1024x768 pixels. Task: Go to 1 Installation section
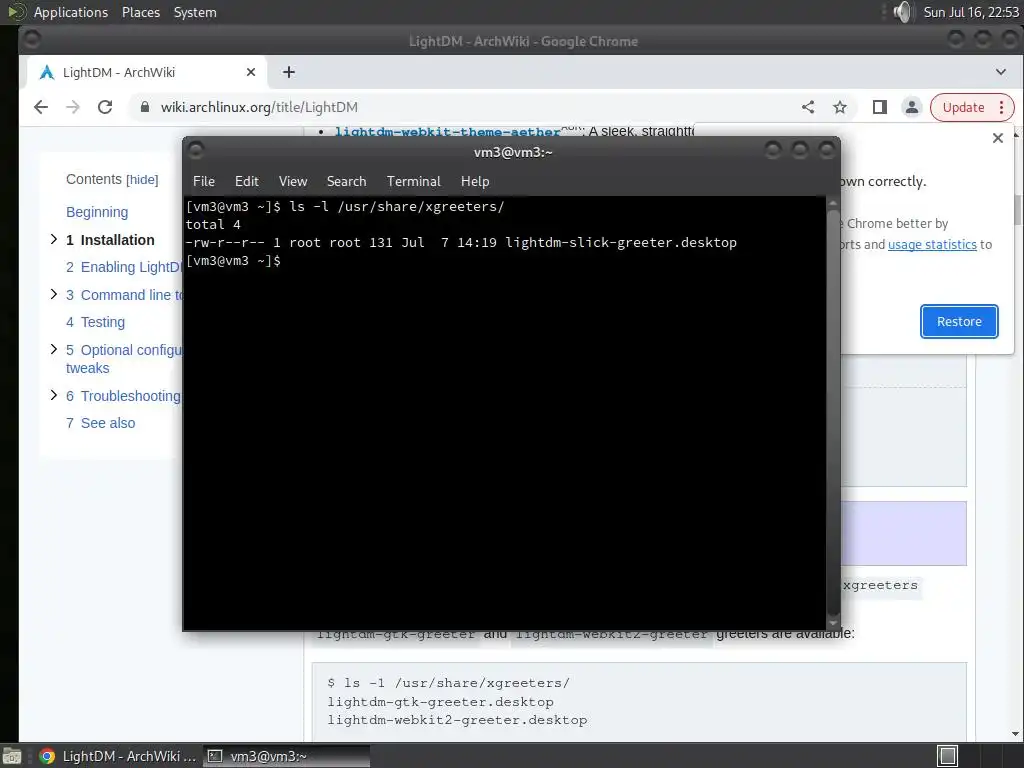(x=110, y=240)
